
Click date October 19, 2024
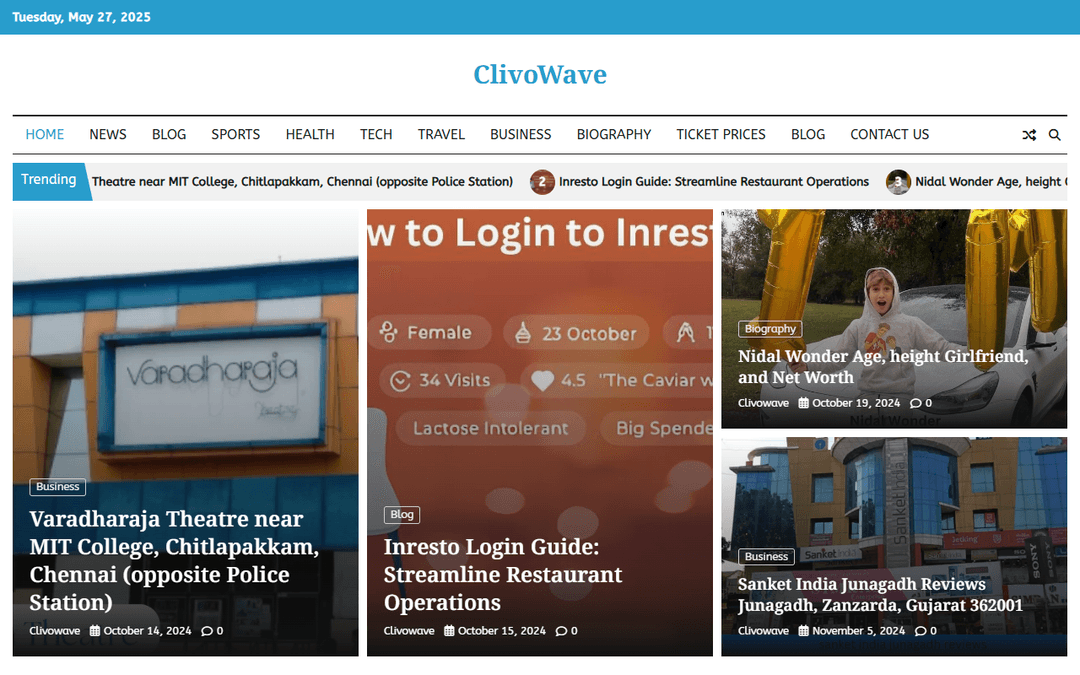pyautogui.click(x=856, y=403)
